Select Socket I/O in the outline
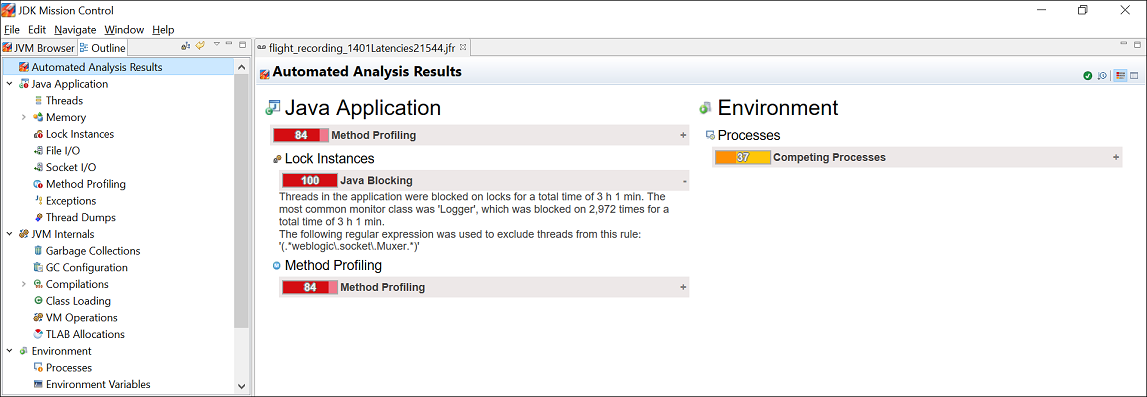Viewport: 1147px width, 397px height. coord(71,167)
